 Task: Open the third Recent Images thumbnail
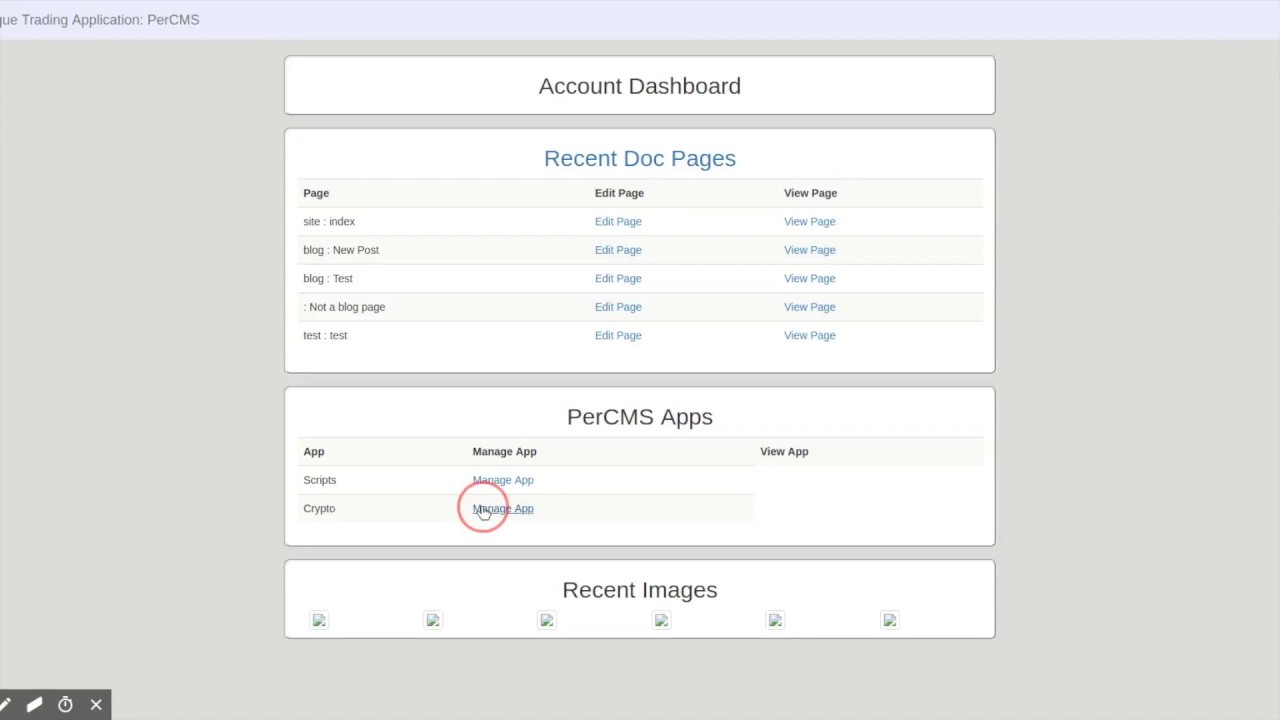(547, 620)
